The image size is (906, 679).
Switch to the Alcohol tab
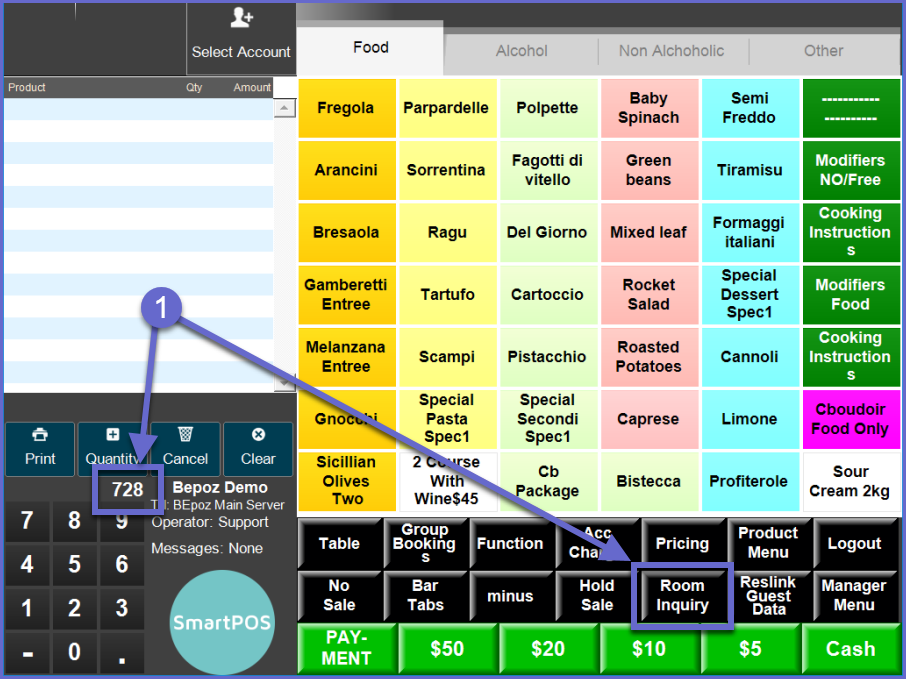pos(521,51)
